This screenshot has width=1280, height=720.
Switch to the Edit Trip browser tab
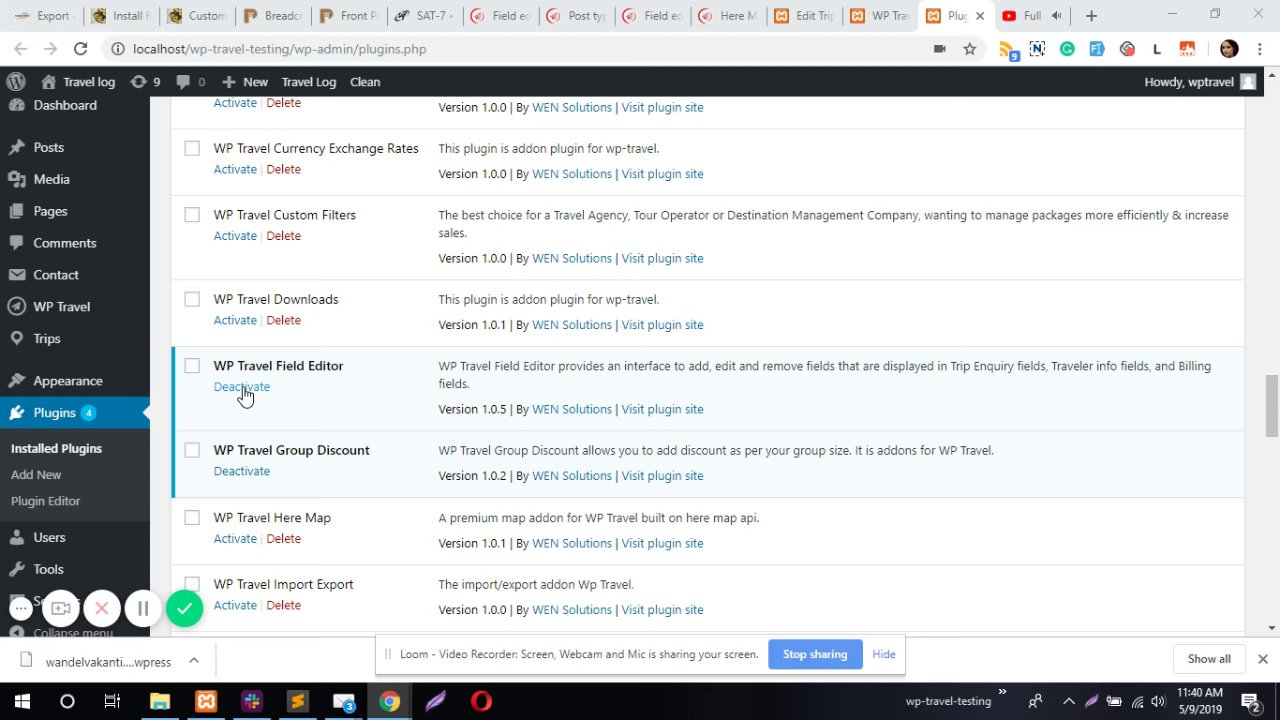pyautogui.click(x=805, y=16)
